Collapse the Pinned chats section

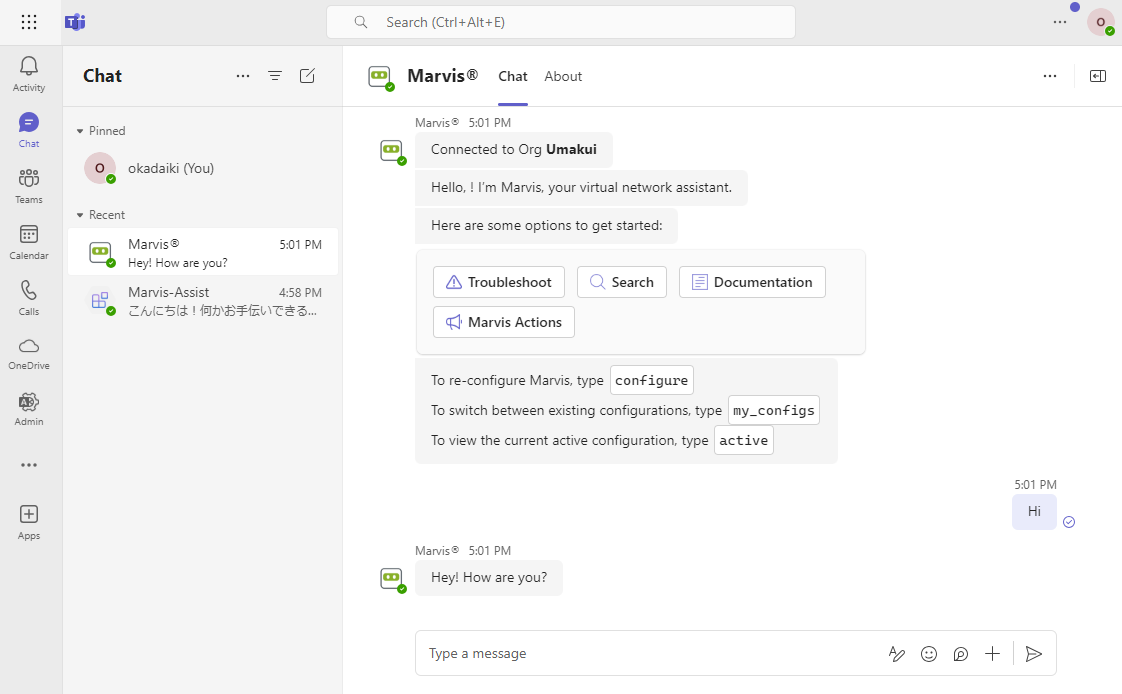81,131
